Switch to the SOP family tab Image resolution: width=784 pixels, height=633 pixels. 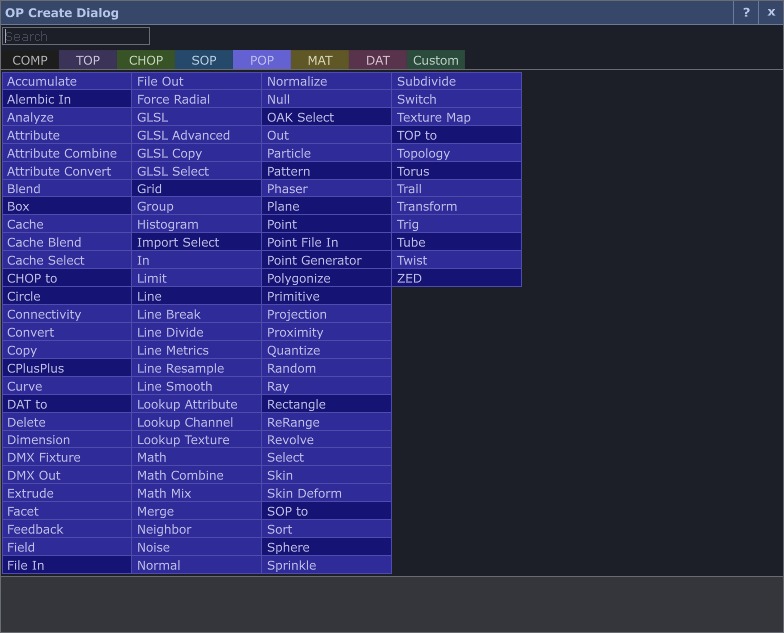(204, 60)
